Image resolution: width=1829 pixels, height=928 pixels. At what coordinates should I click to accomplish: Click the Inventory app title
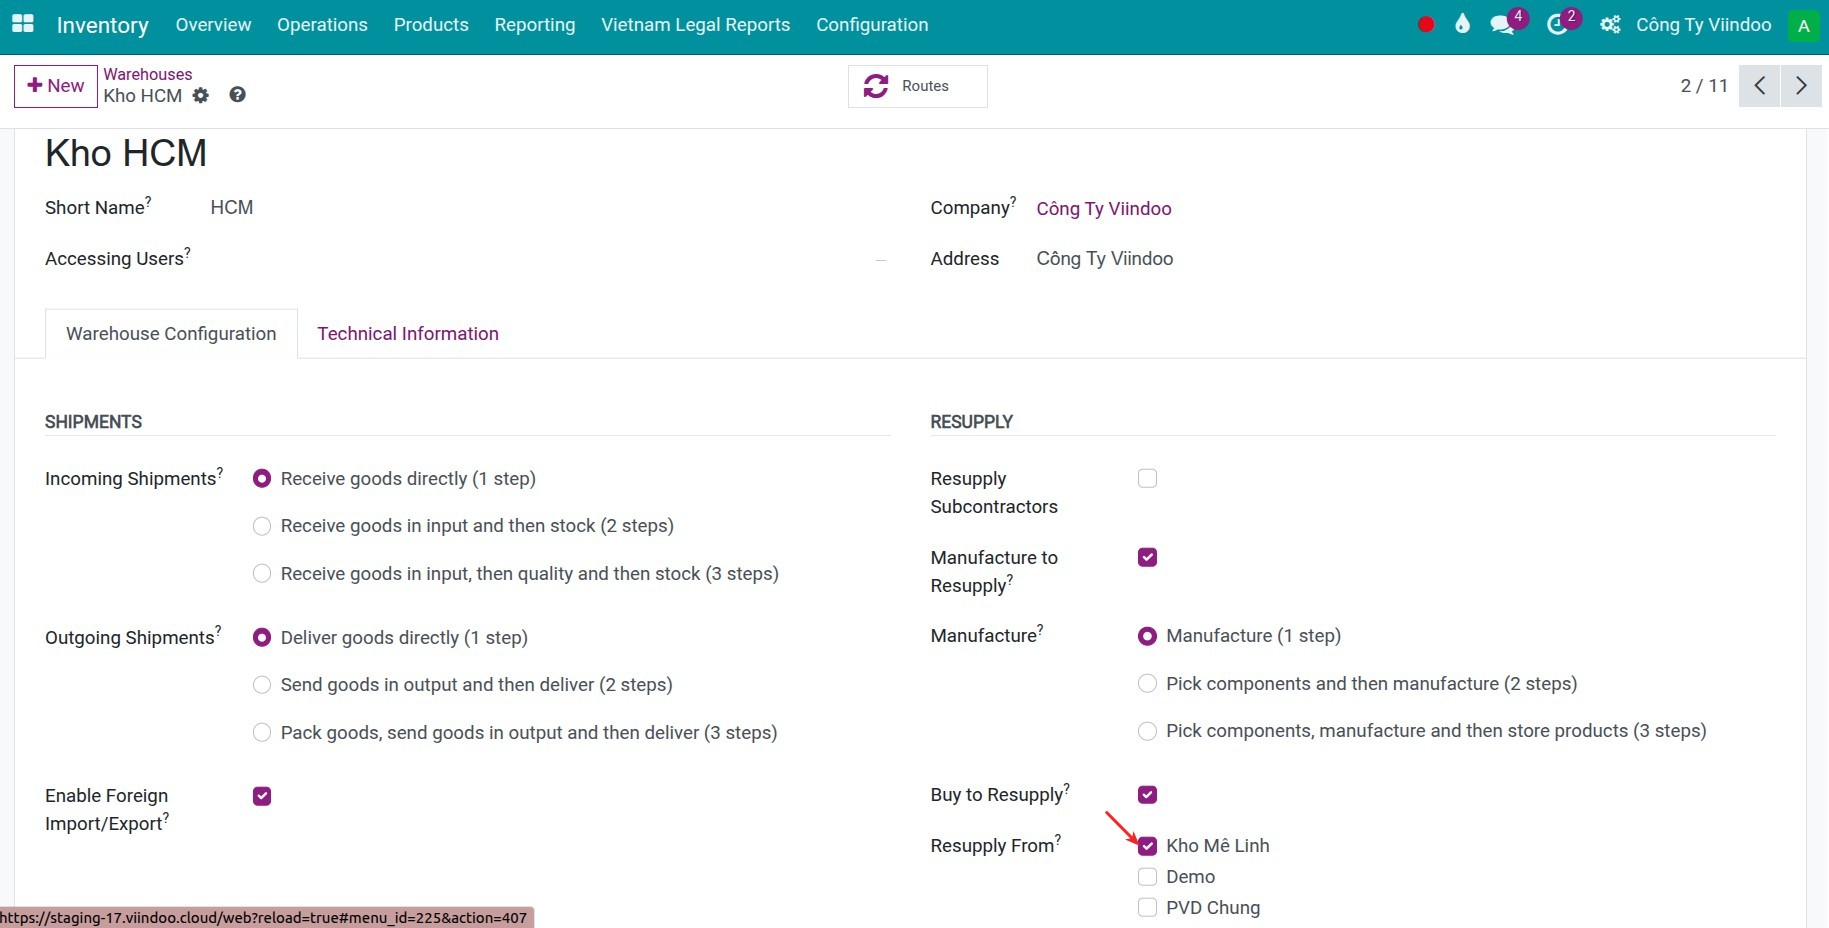[x=102, y=25]
